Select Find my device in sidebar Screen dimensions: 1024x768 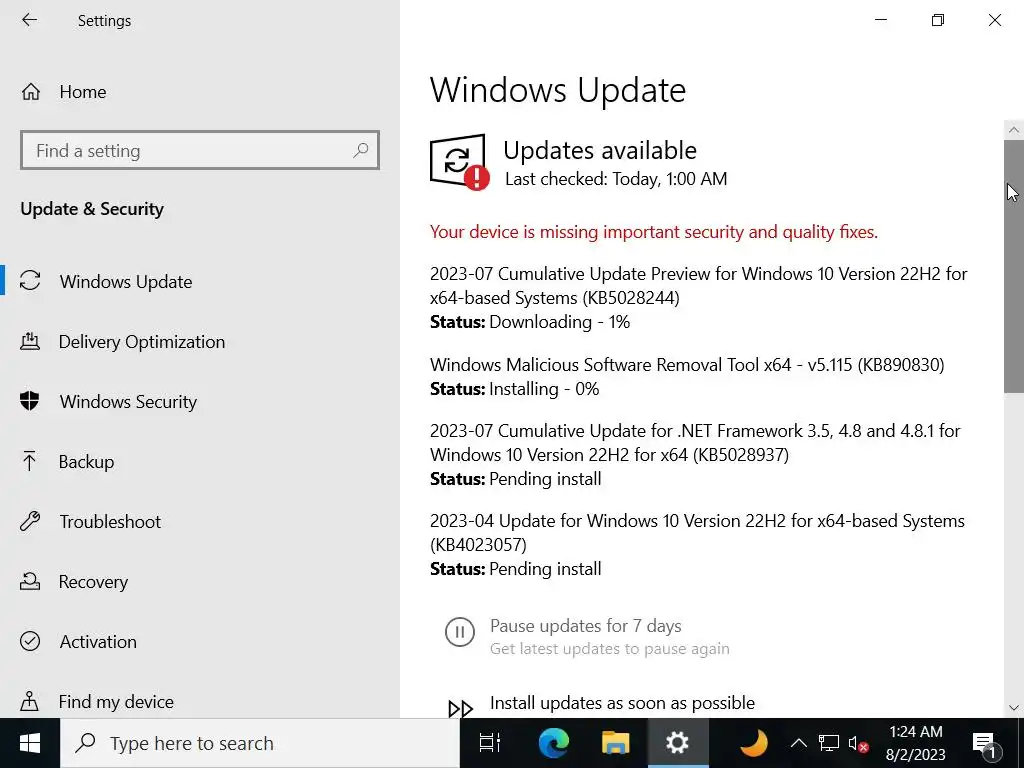pos(200,701)
